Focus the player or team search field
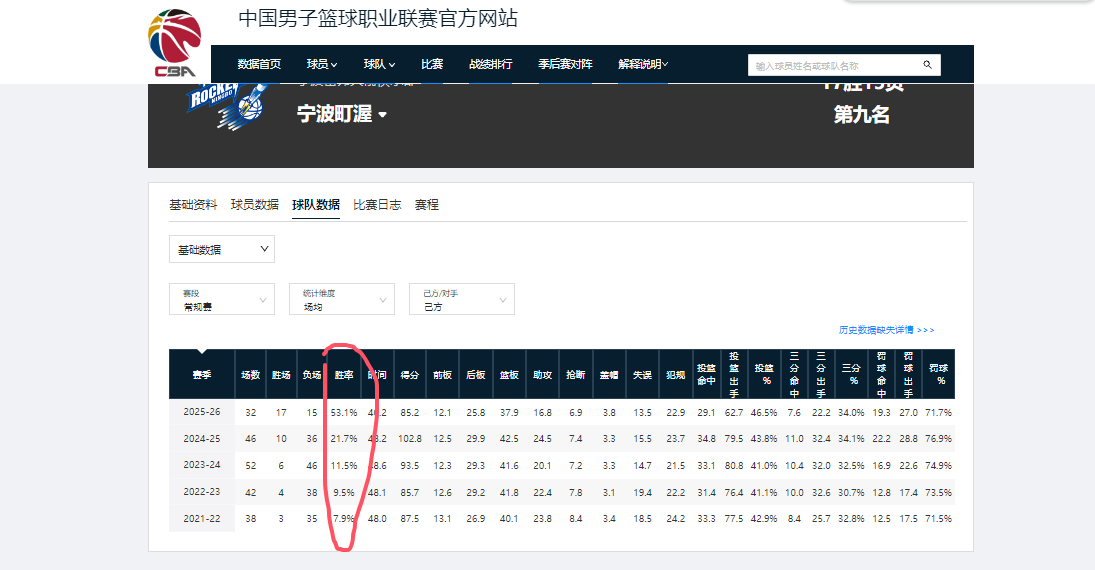The height and width of the screenshot is (570, 1095). pos(834,65)
